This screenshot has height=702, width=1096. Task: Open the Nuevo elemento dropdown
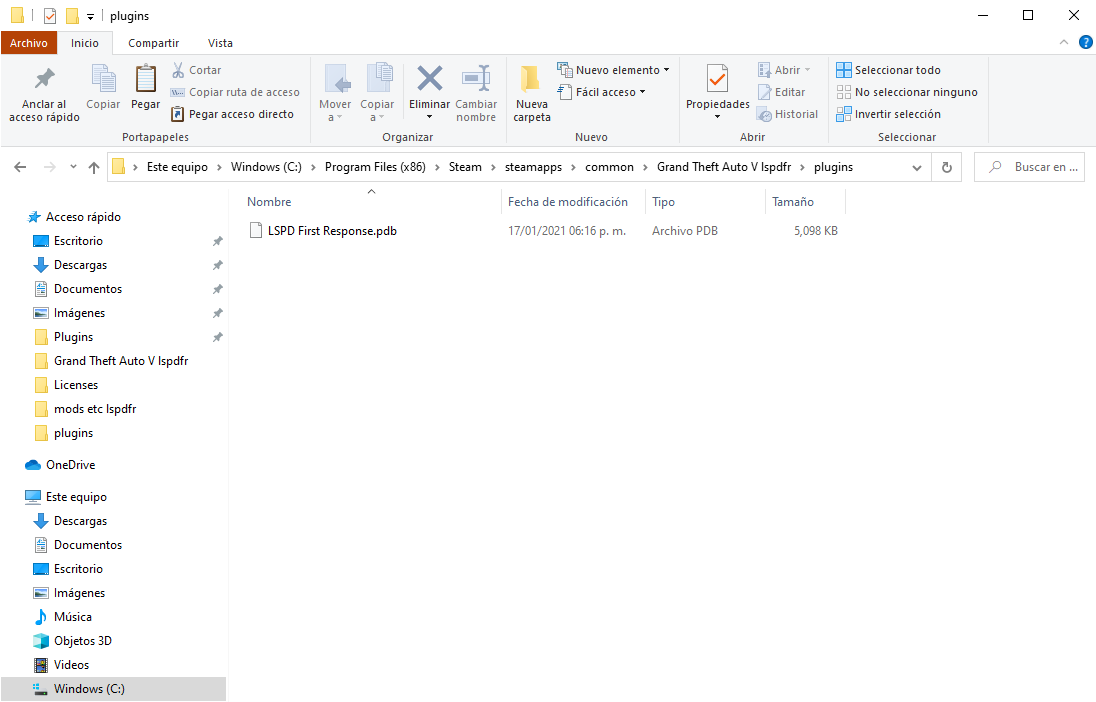click(x=613, y=70)
